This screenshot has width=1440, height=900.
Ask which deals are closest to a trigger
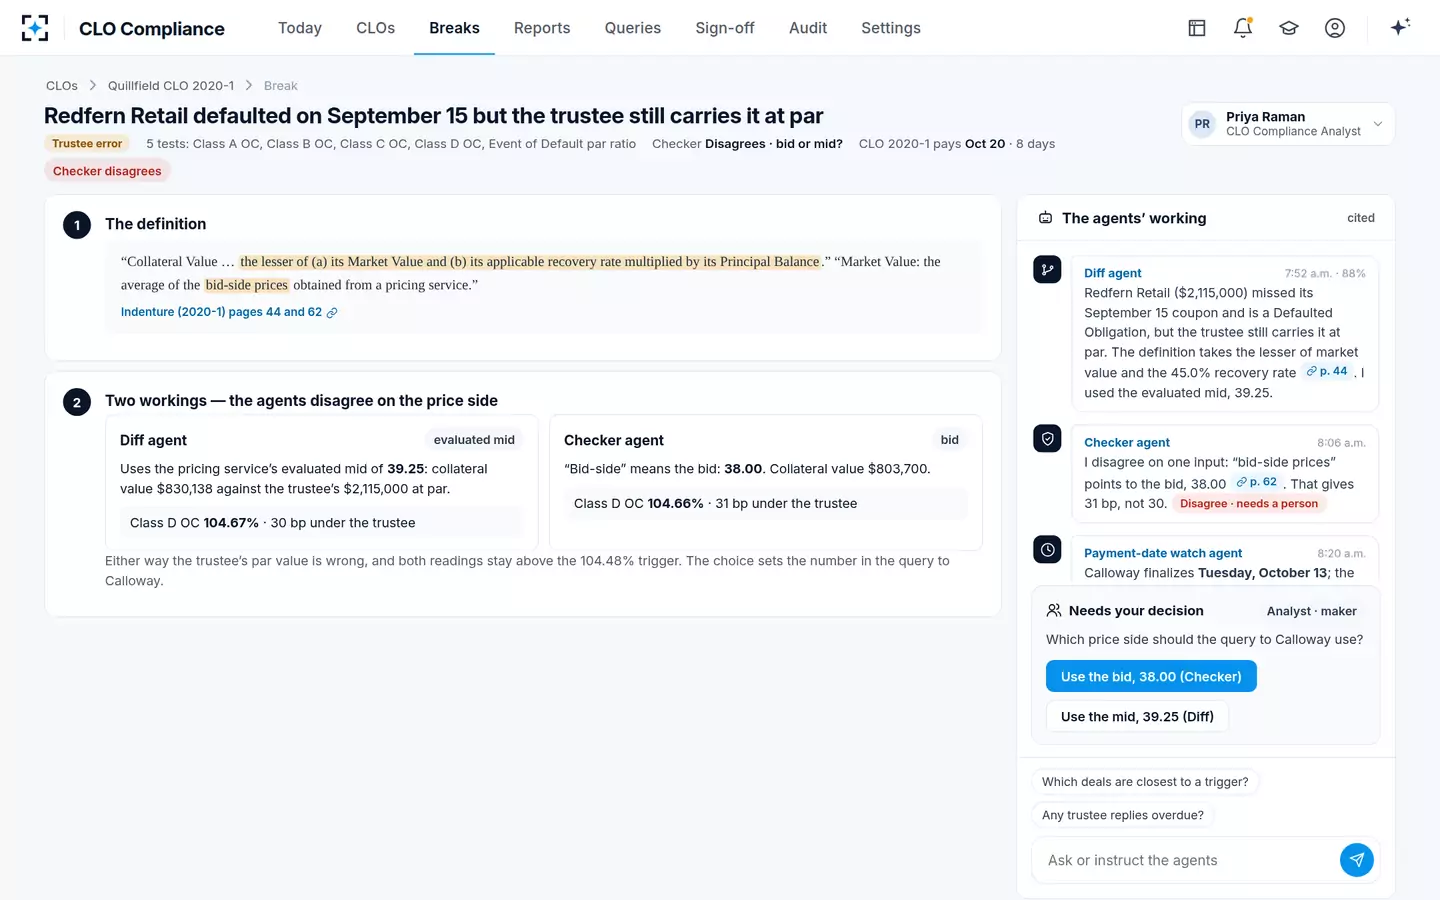click(1145, 782)
